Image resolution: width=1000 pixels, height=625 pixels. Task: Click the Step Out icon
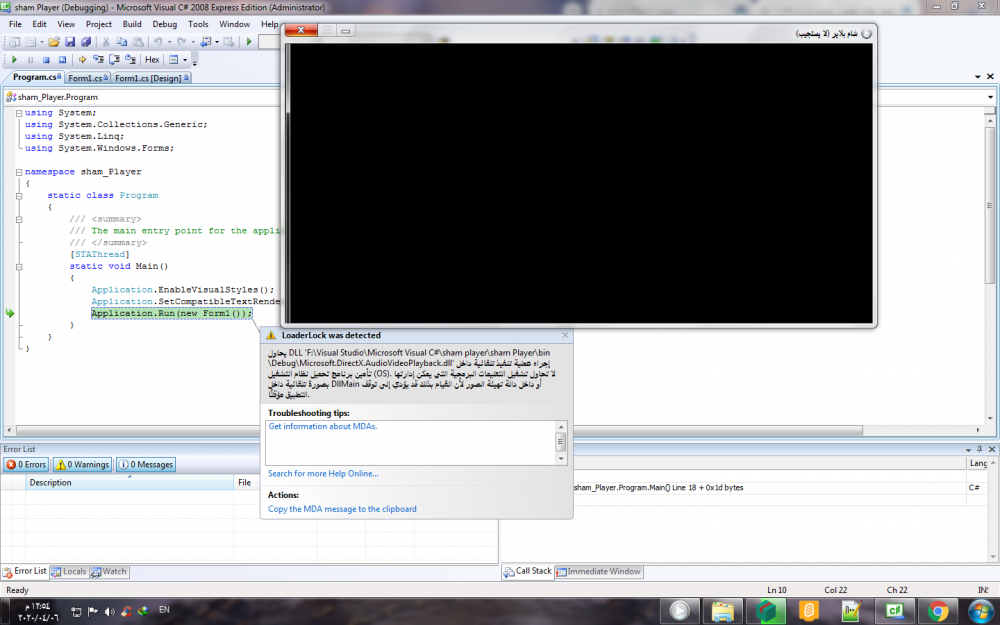click(131, 59)
